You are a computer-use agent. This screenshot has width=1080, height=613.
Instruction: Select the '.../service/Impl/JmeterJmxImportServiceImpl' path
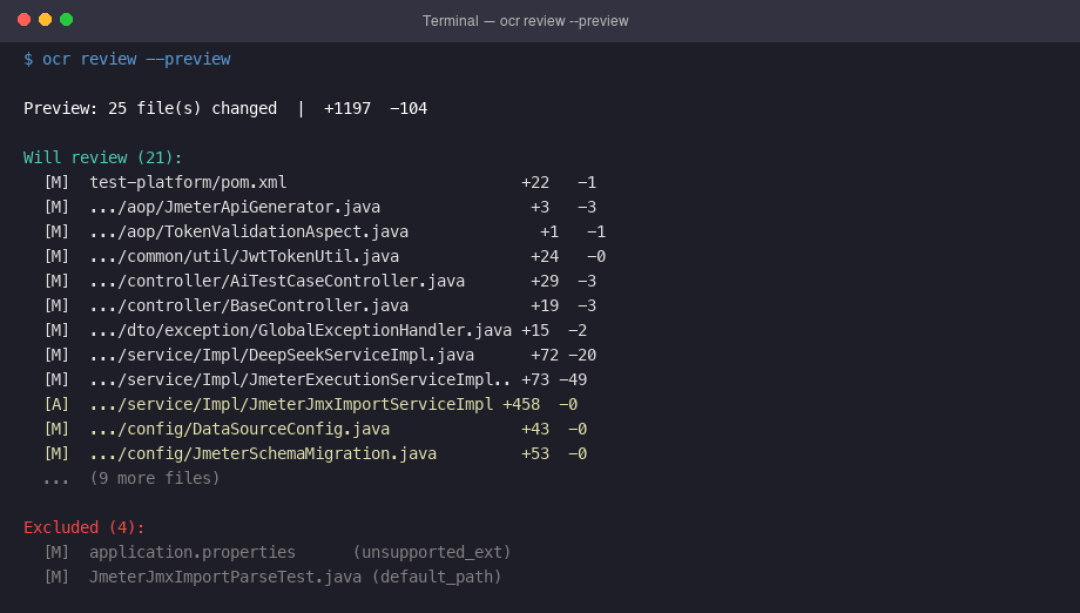point(291,404)
